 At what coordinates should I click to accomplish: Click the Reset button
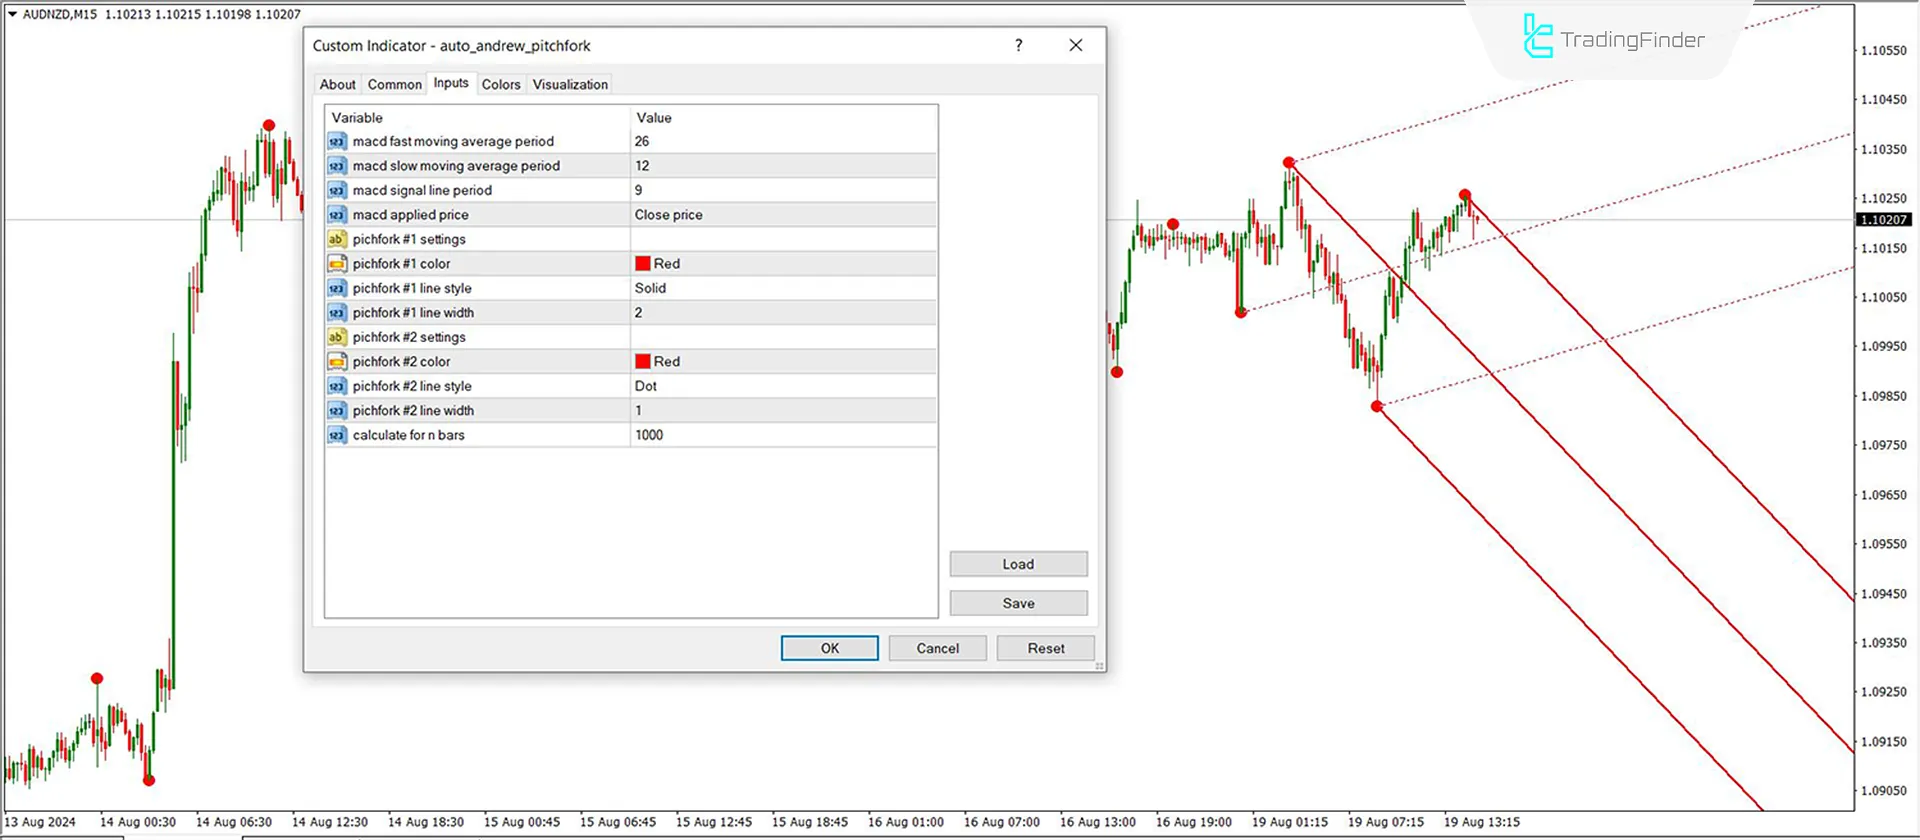1045,648
